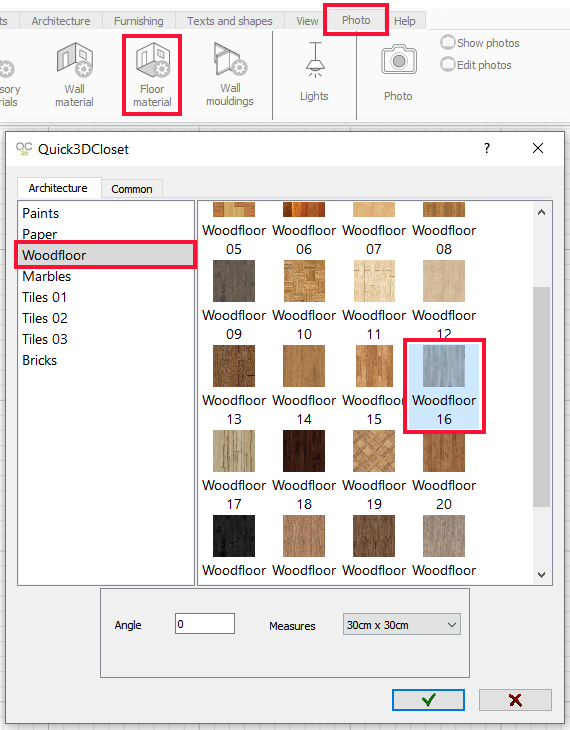Open the Measures 30cm x 30cm dropdown

[401, 624]
